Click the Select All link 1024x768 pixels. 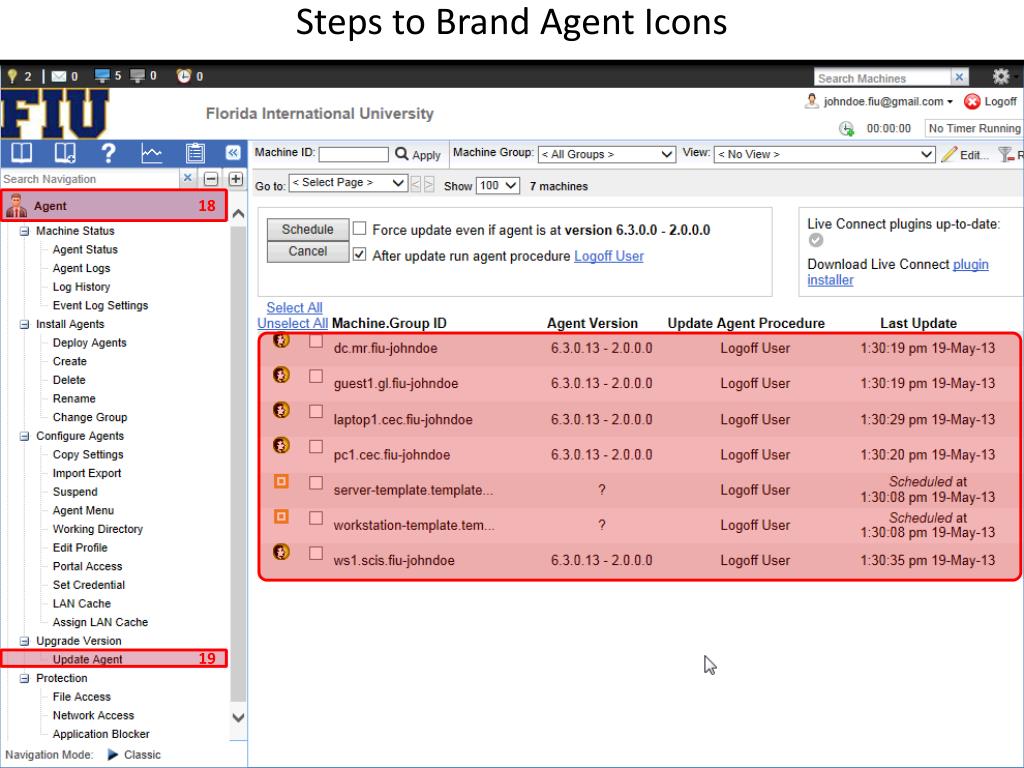[295, 308]
